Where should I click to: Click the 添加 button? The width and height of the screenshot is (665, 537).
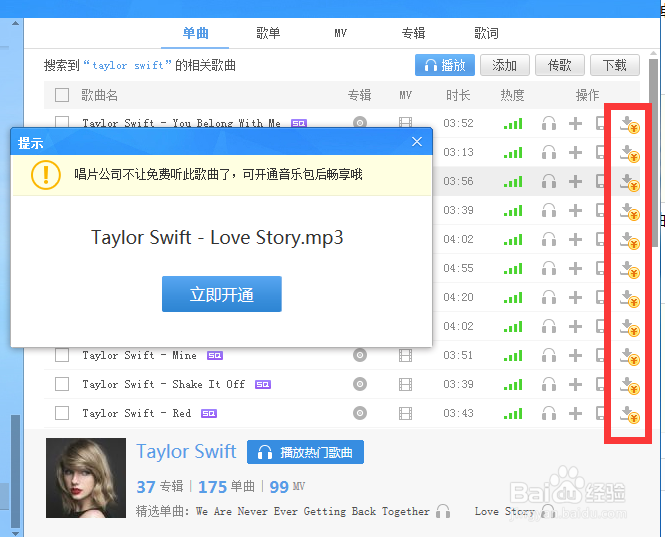(505, 65)
